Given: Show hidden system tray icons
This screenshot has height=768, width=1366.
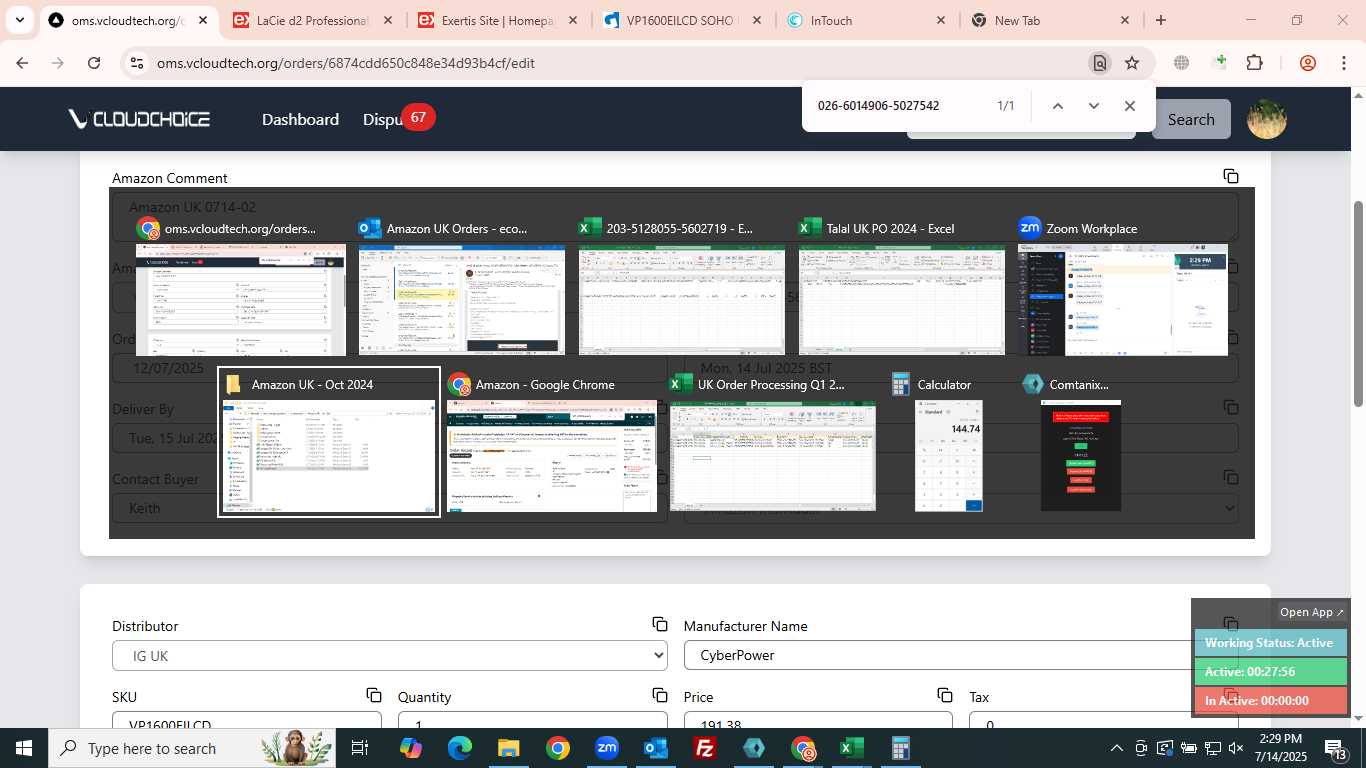Looking at the screenshot, I should point(1117,748).
